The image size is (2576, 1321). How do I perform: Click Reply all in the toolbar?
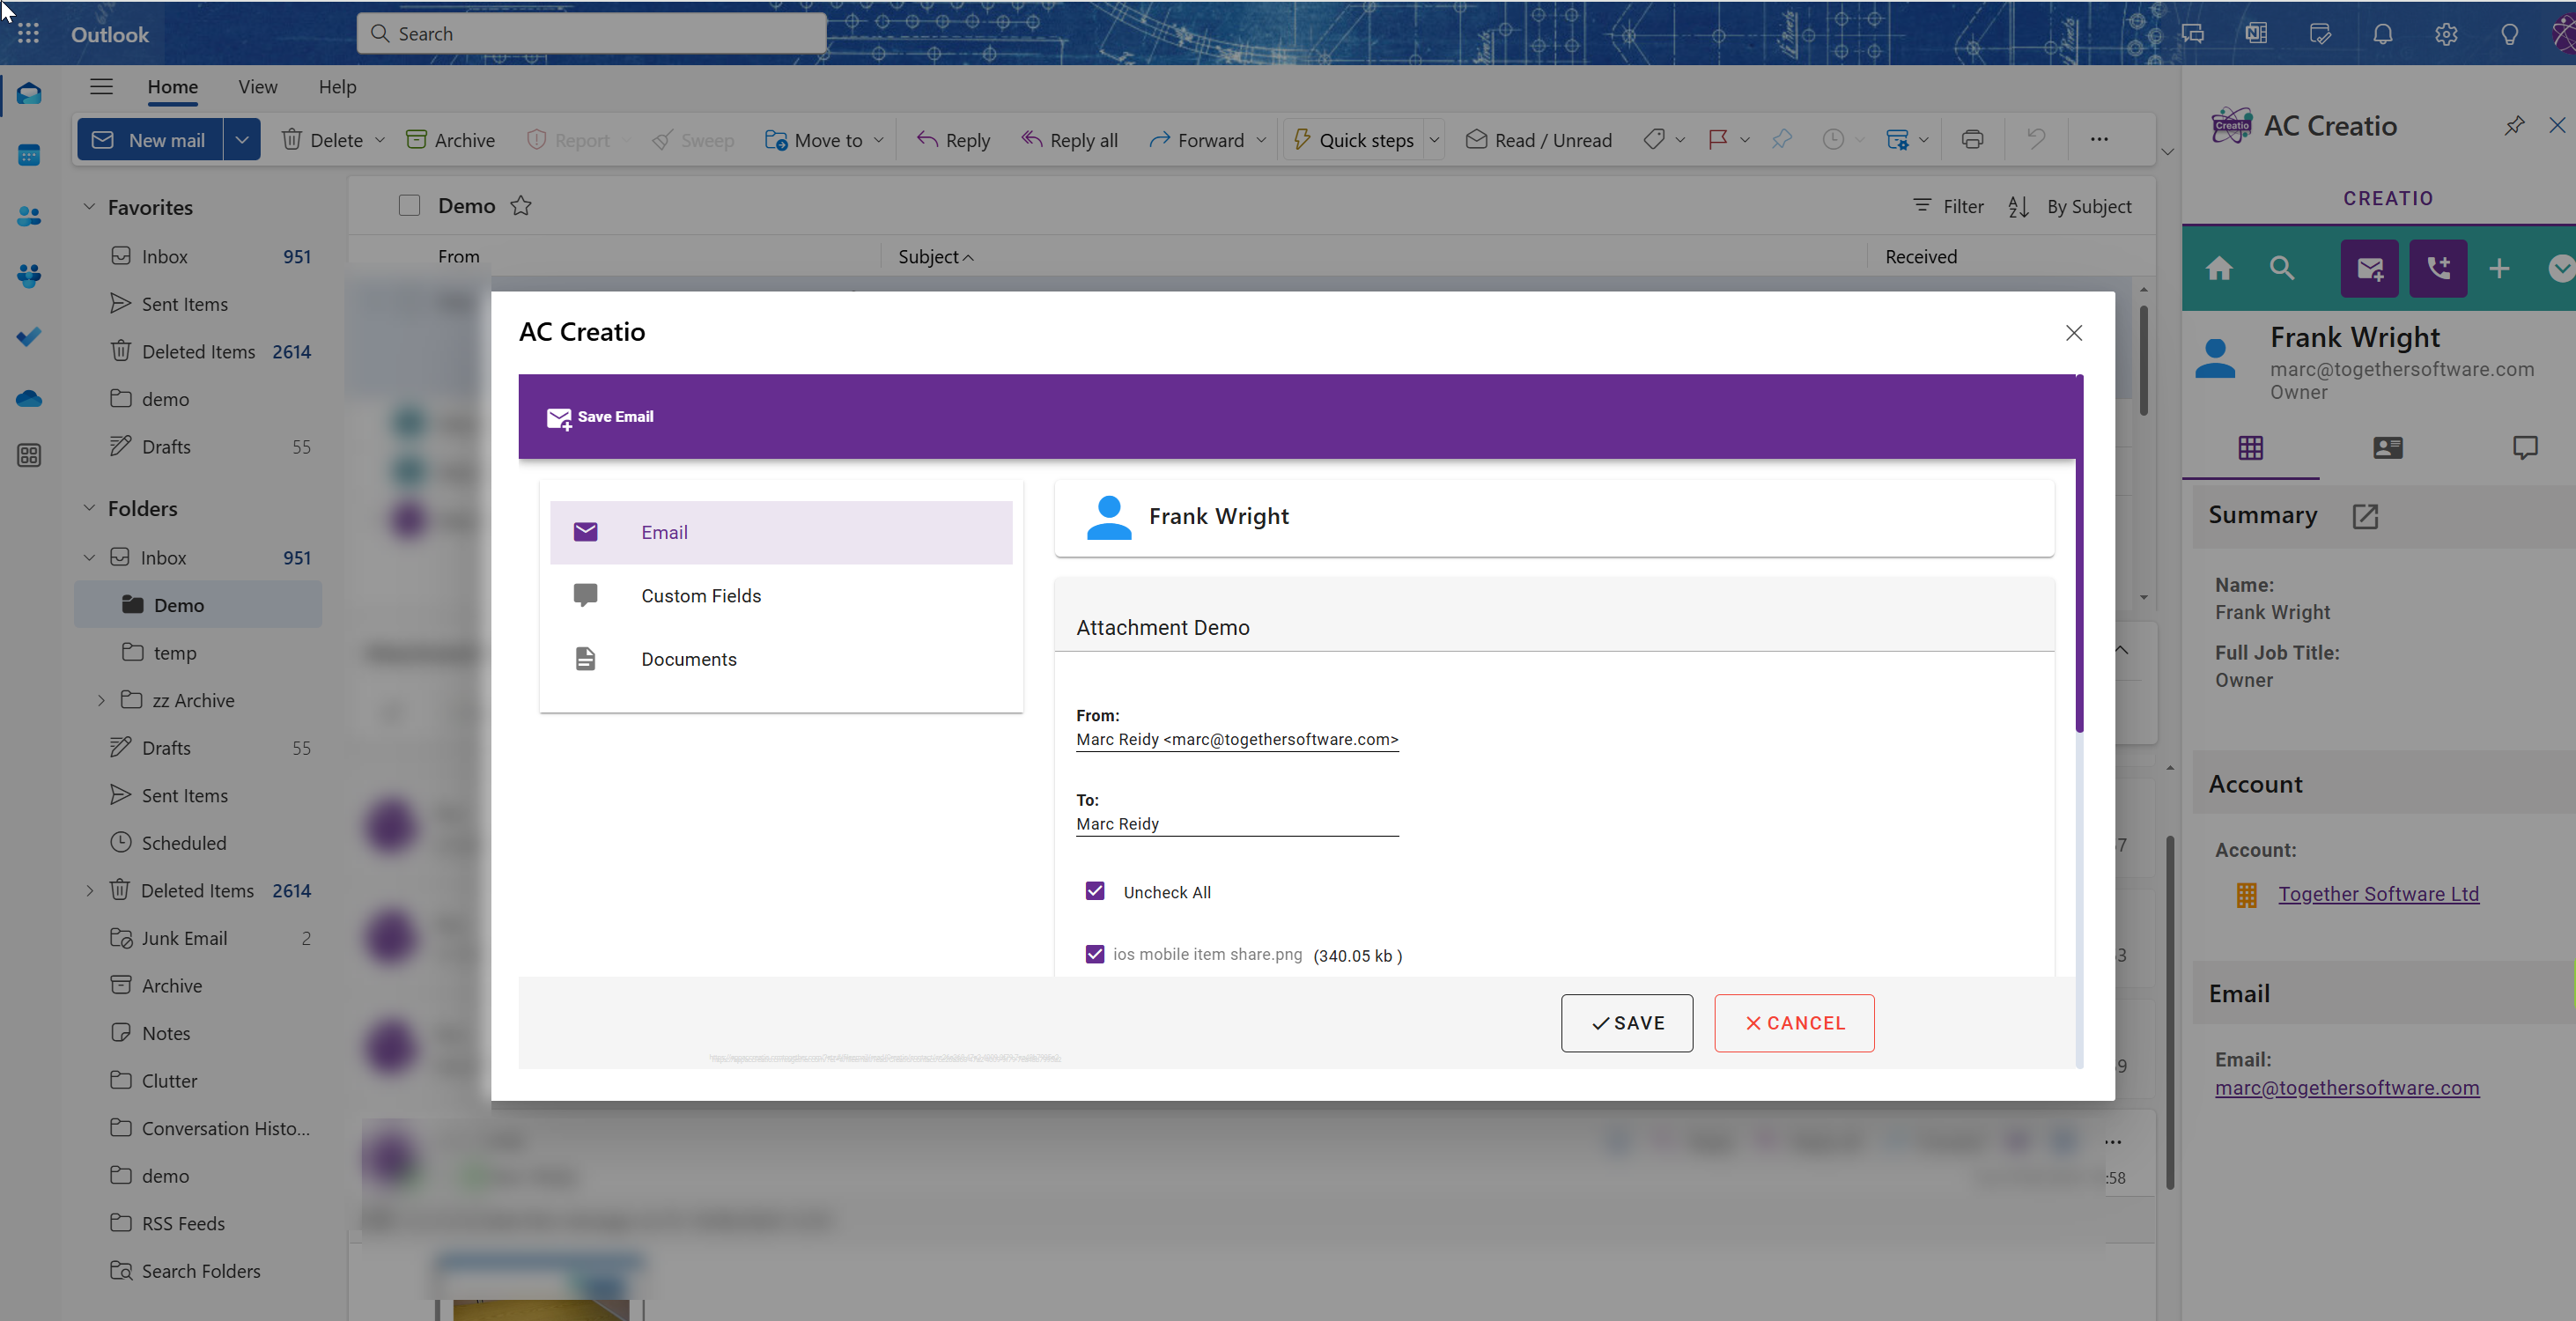click(1069, 140)
